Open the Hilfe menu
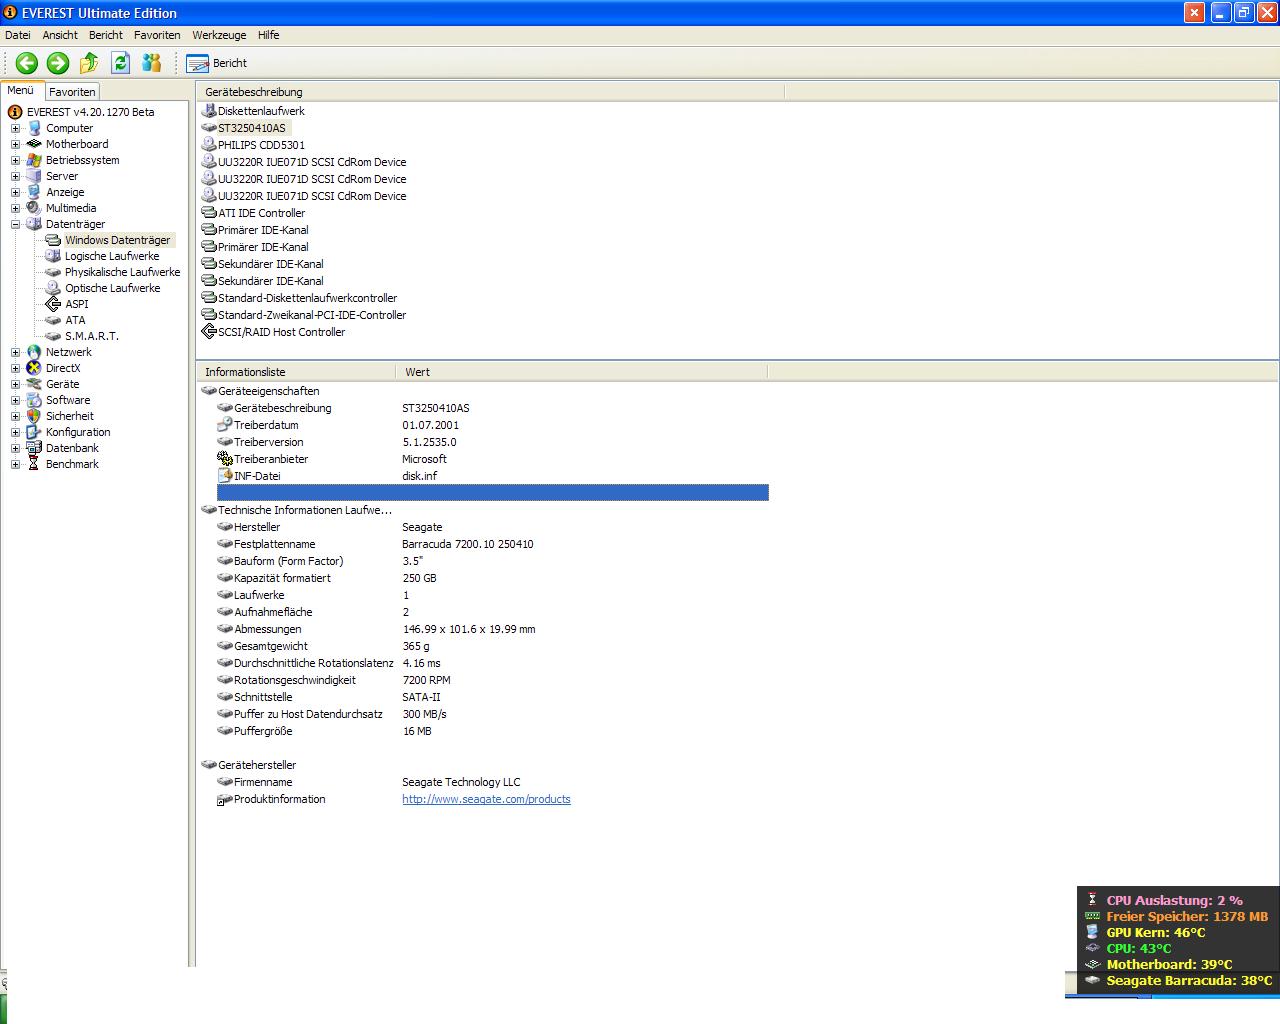1280x1024 pixels. pos(268,35)
